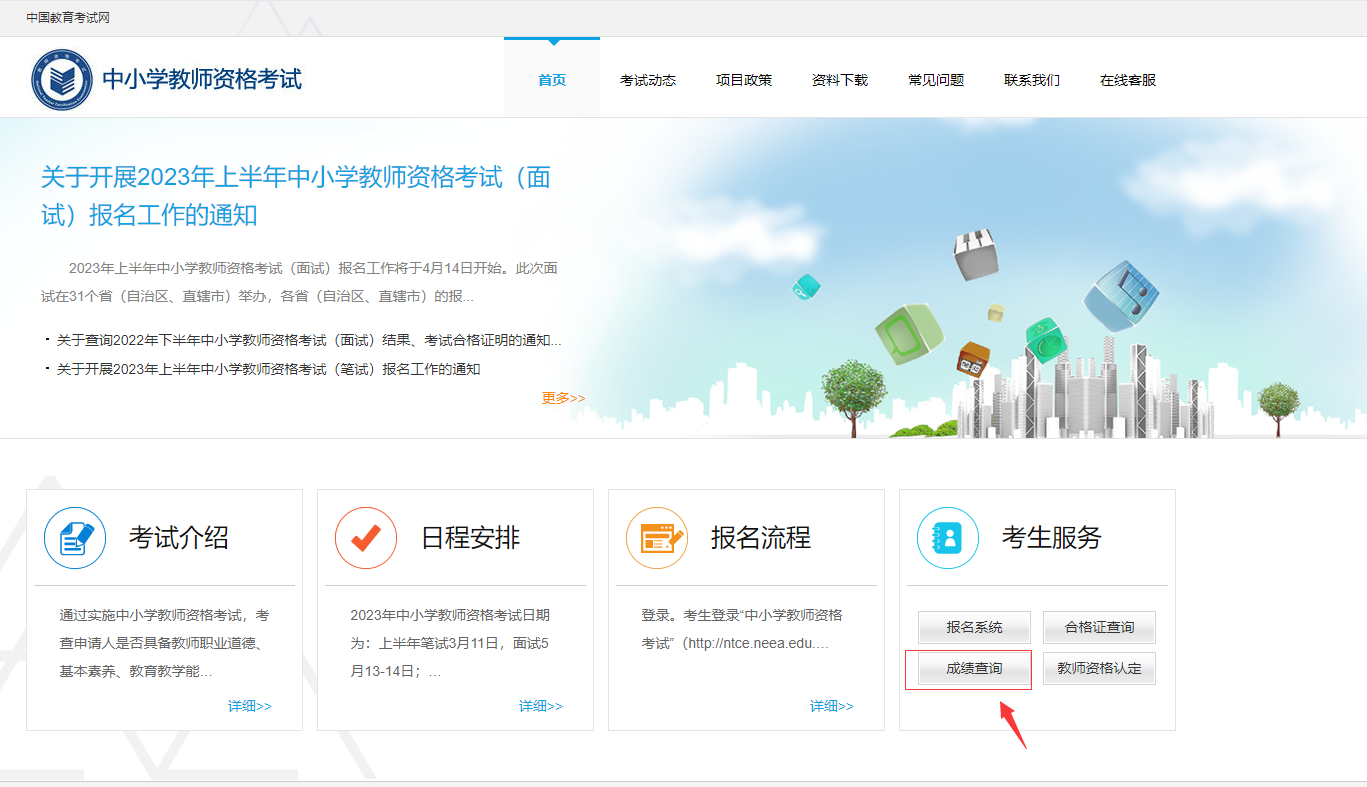Image resolution: width=1367 pixels, height=787 pixels.
Task: Open the 联系我们 navigation item
Action: pyautogui.click(x=1032, y=80)
